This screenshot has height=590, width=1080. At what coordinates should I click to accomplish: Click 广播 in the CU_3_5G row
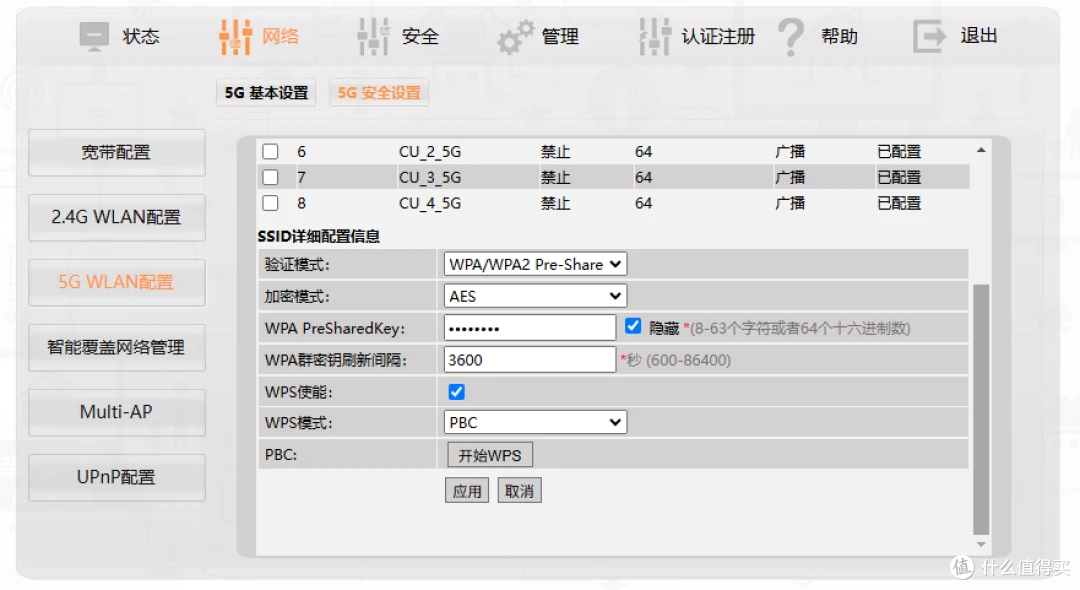[790, 178]
